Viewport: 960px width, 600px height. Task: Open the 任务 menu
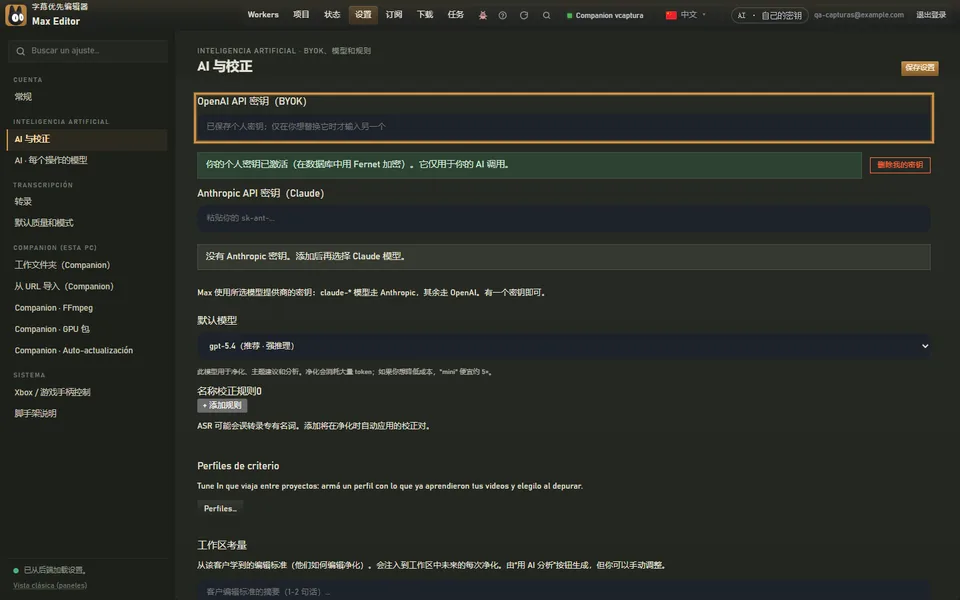(x=456, y=15)
